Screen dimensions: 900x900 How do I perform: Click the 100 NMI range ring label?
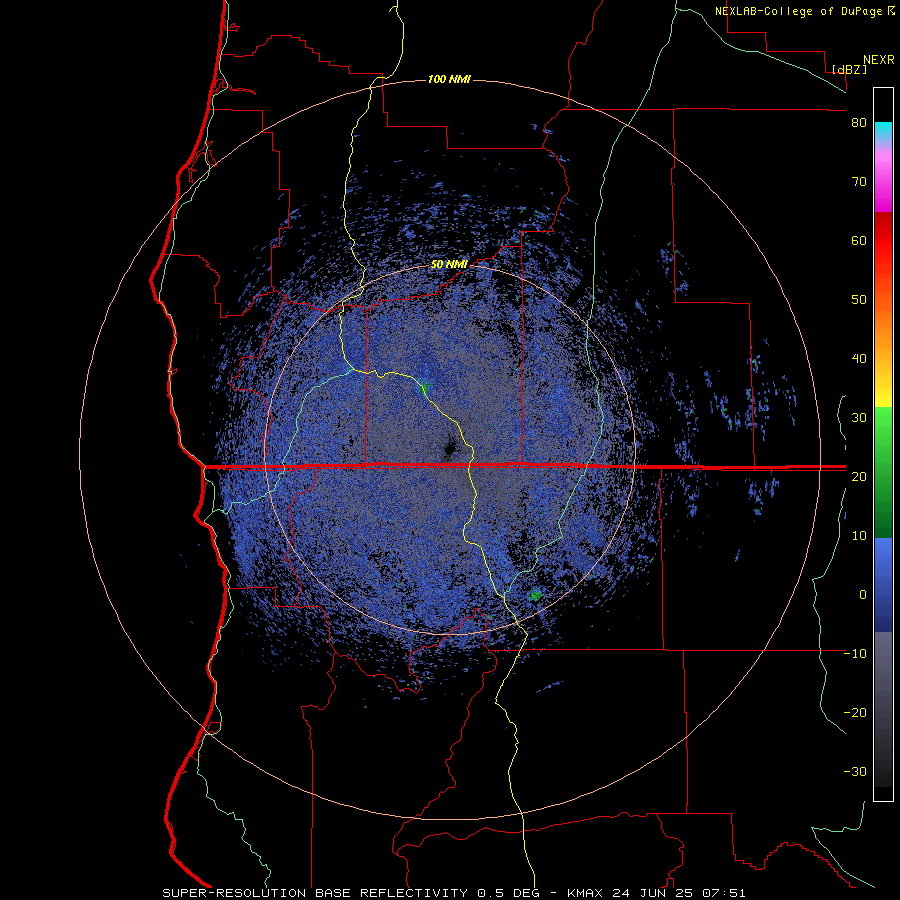(449, 79)
